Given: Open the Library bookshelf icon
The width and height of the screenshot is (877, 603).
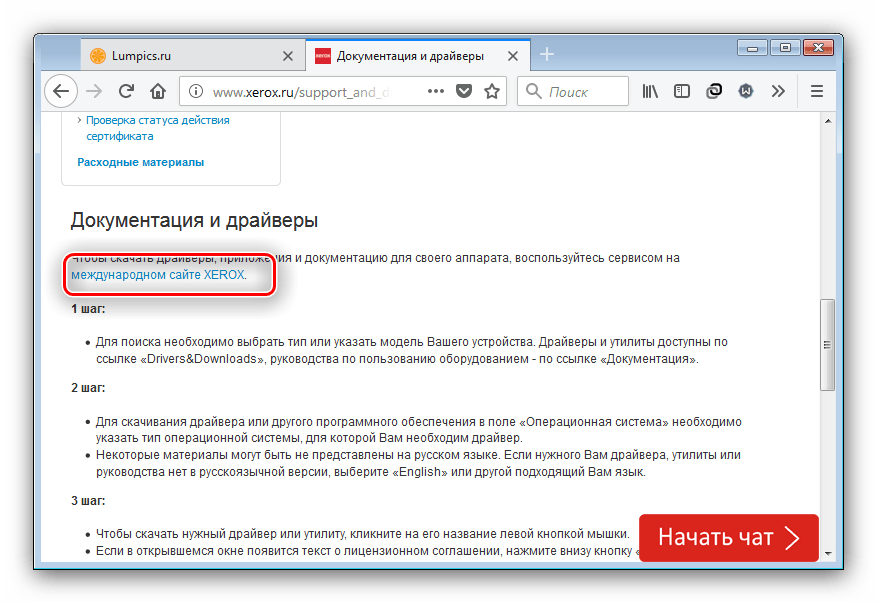Looking at the screenshot, I should pos(651,91).
